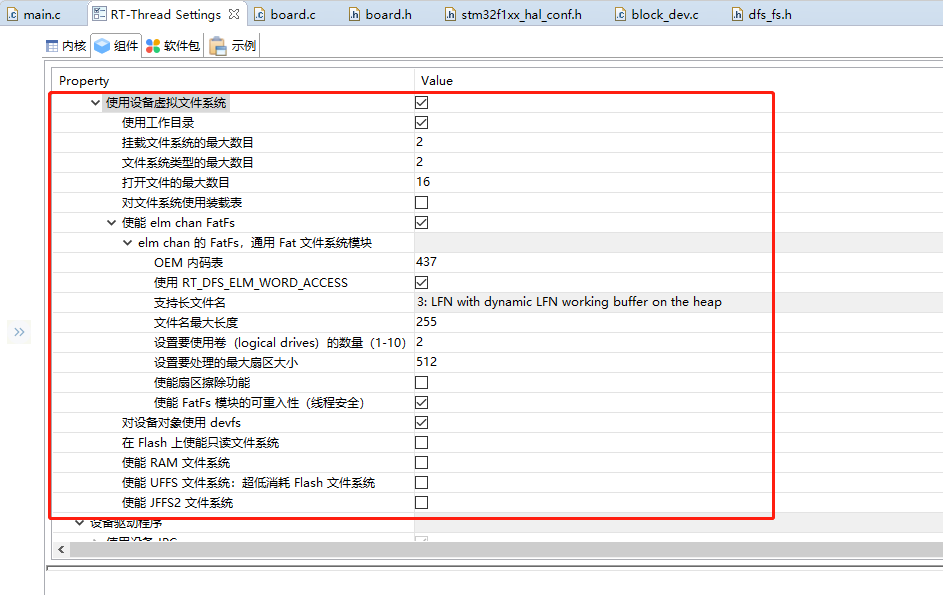Enable the 使能 RAM 文件系统 checkbox

point(421,462)
